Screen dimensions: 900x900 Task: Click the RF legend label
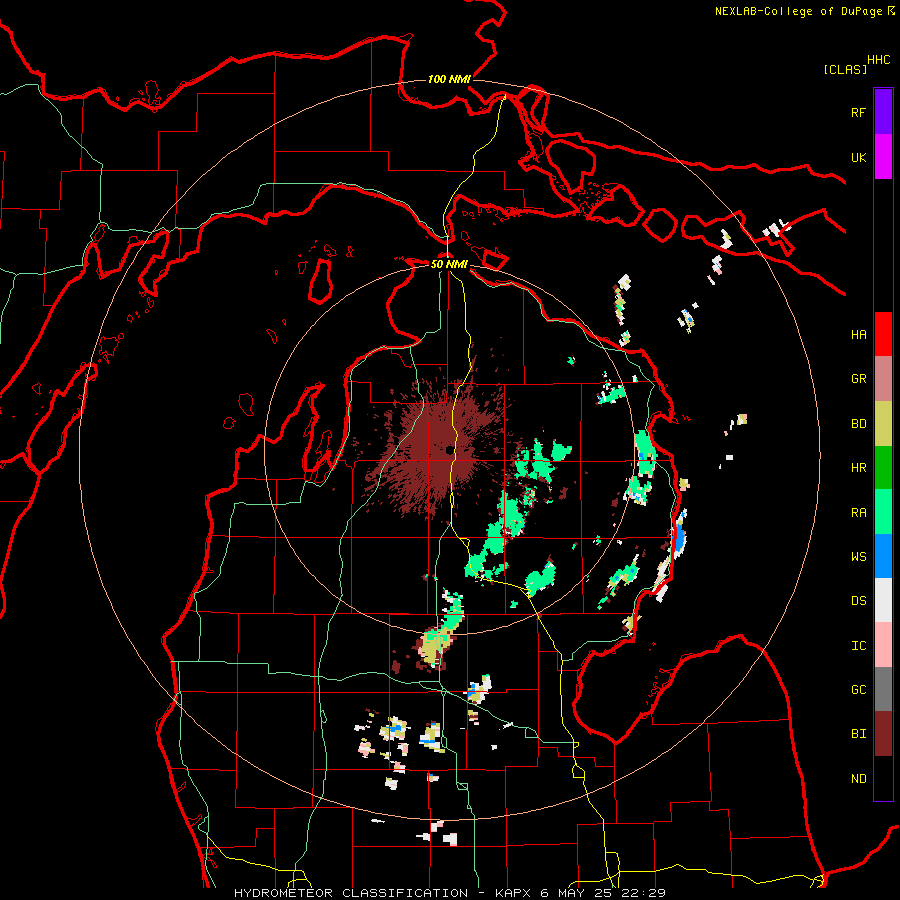(858, 112)
